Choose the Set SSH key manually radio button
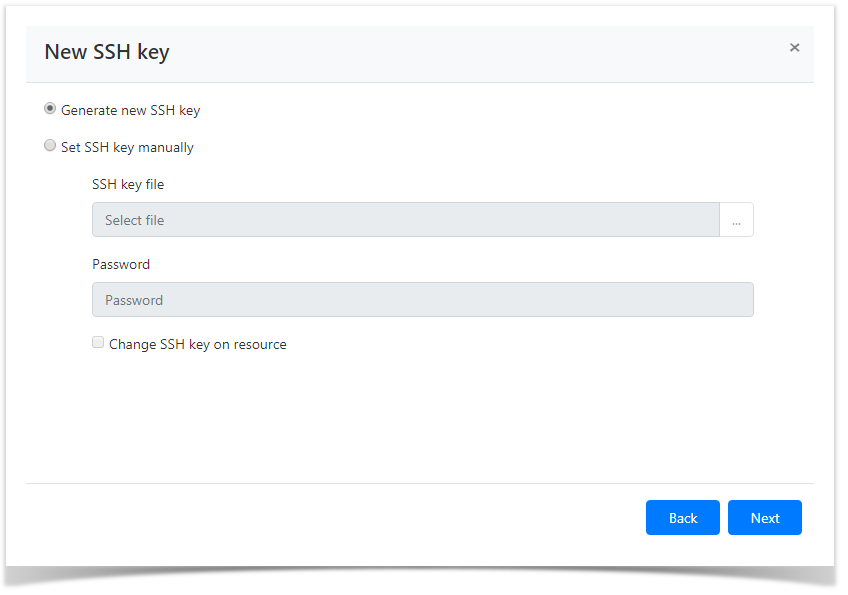The image size is (848, 595). [50, 146]
